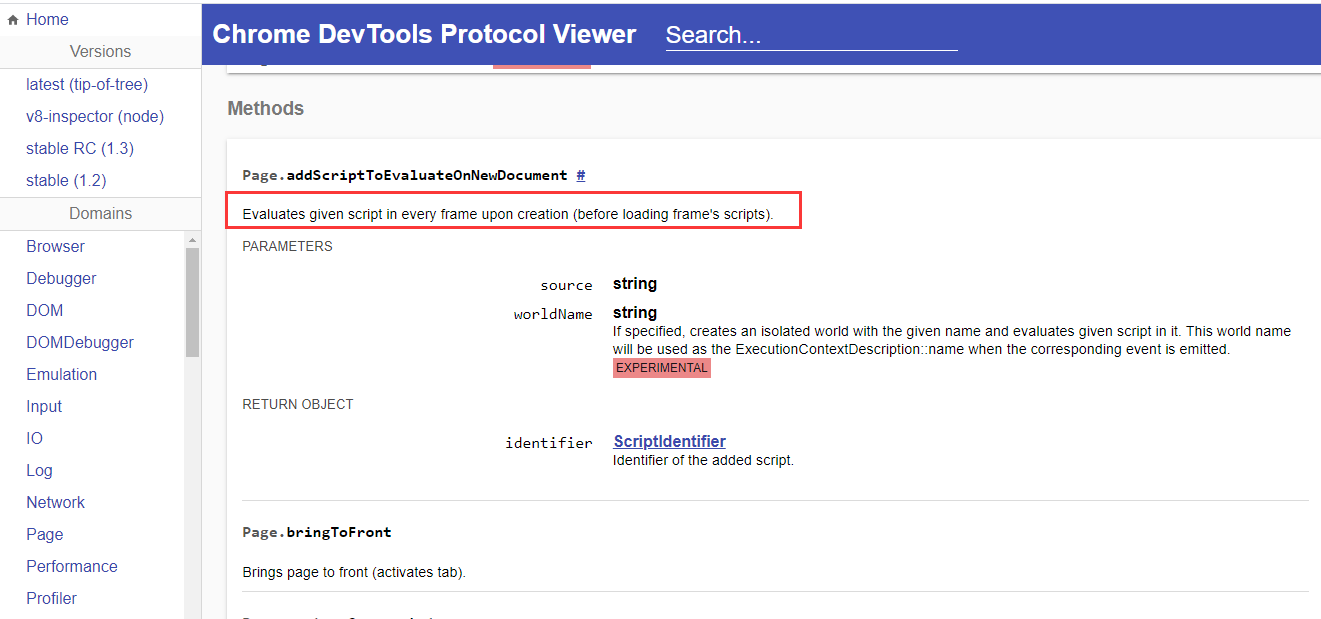Go to the DOM domain
The image size is (1321, 619).
[45, 311]
